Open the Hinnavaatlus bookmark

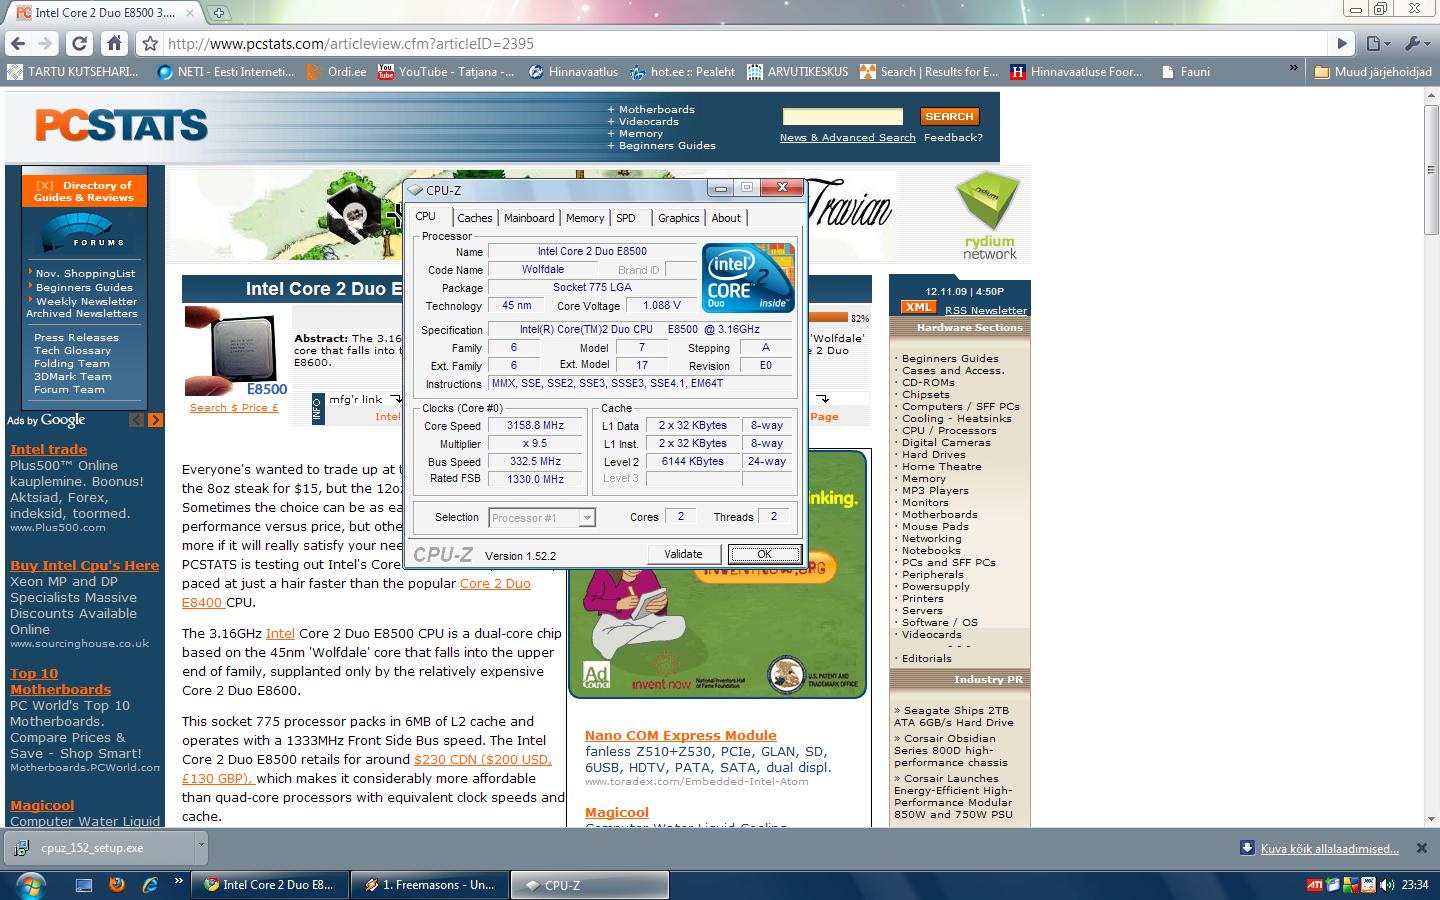(x=573, y=72)
